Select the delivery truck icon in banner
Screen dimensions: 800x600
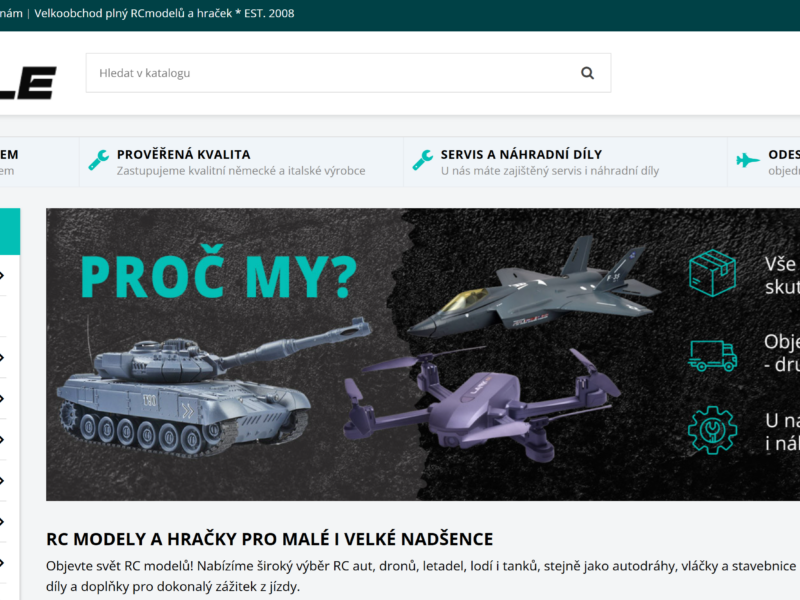click(x=713, y=355)
